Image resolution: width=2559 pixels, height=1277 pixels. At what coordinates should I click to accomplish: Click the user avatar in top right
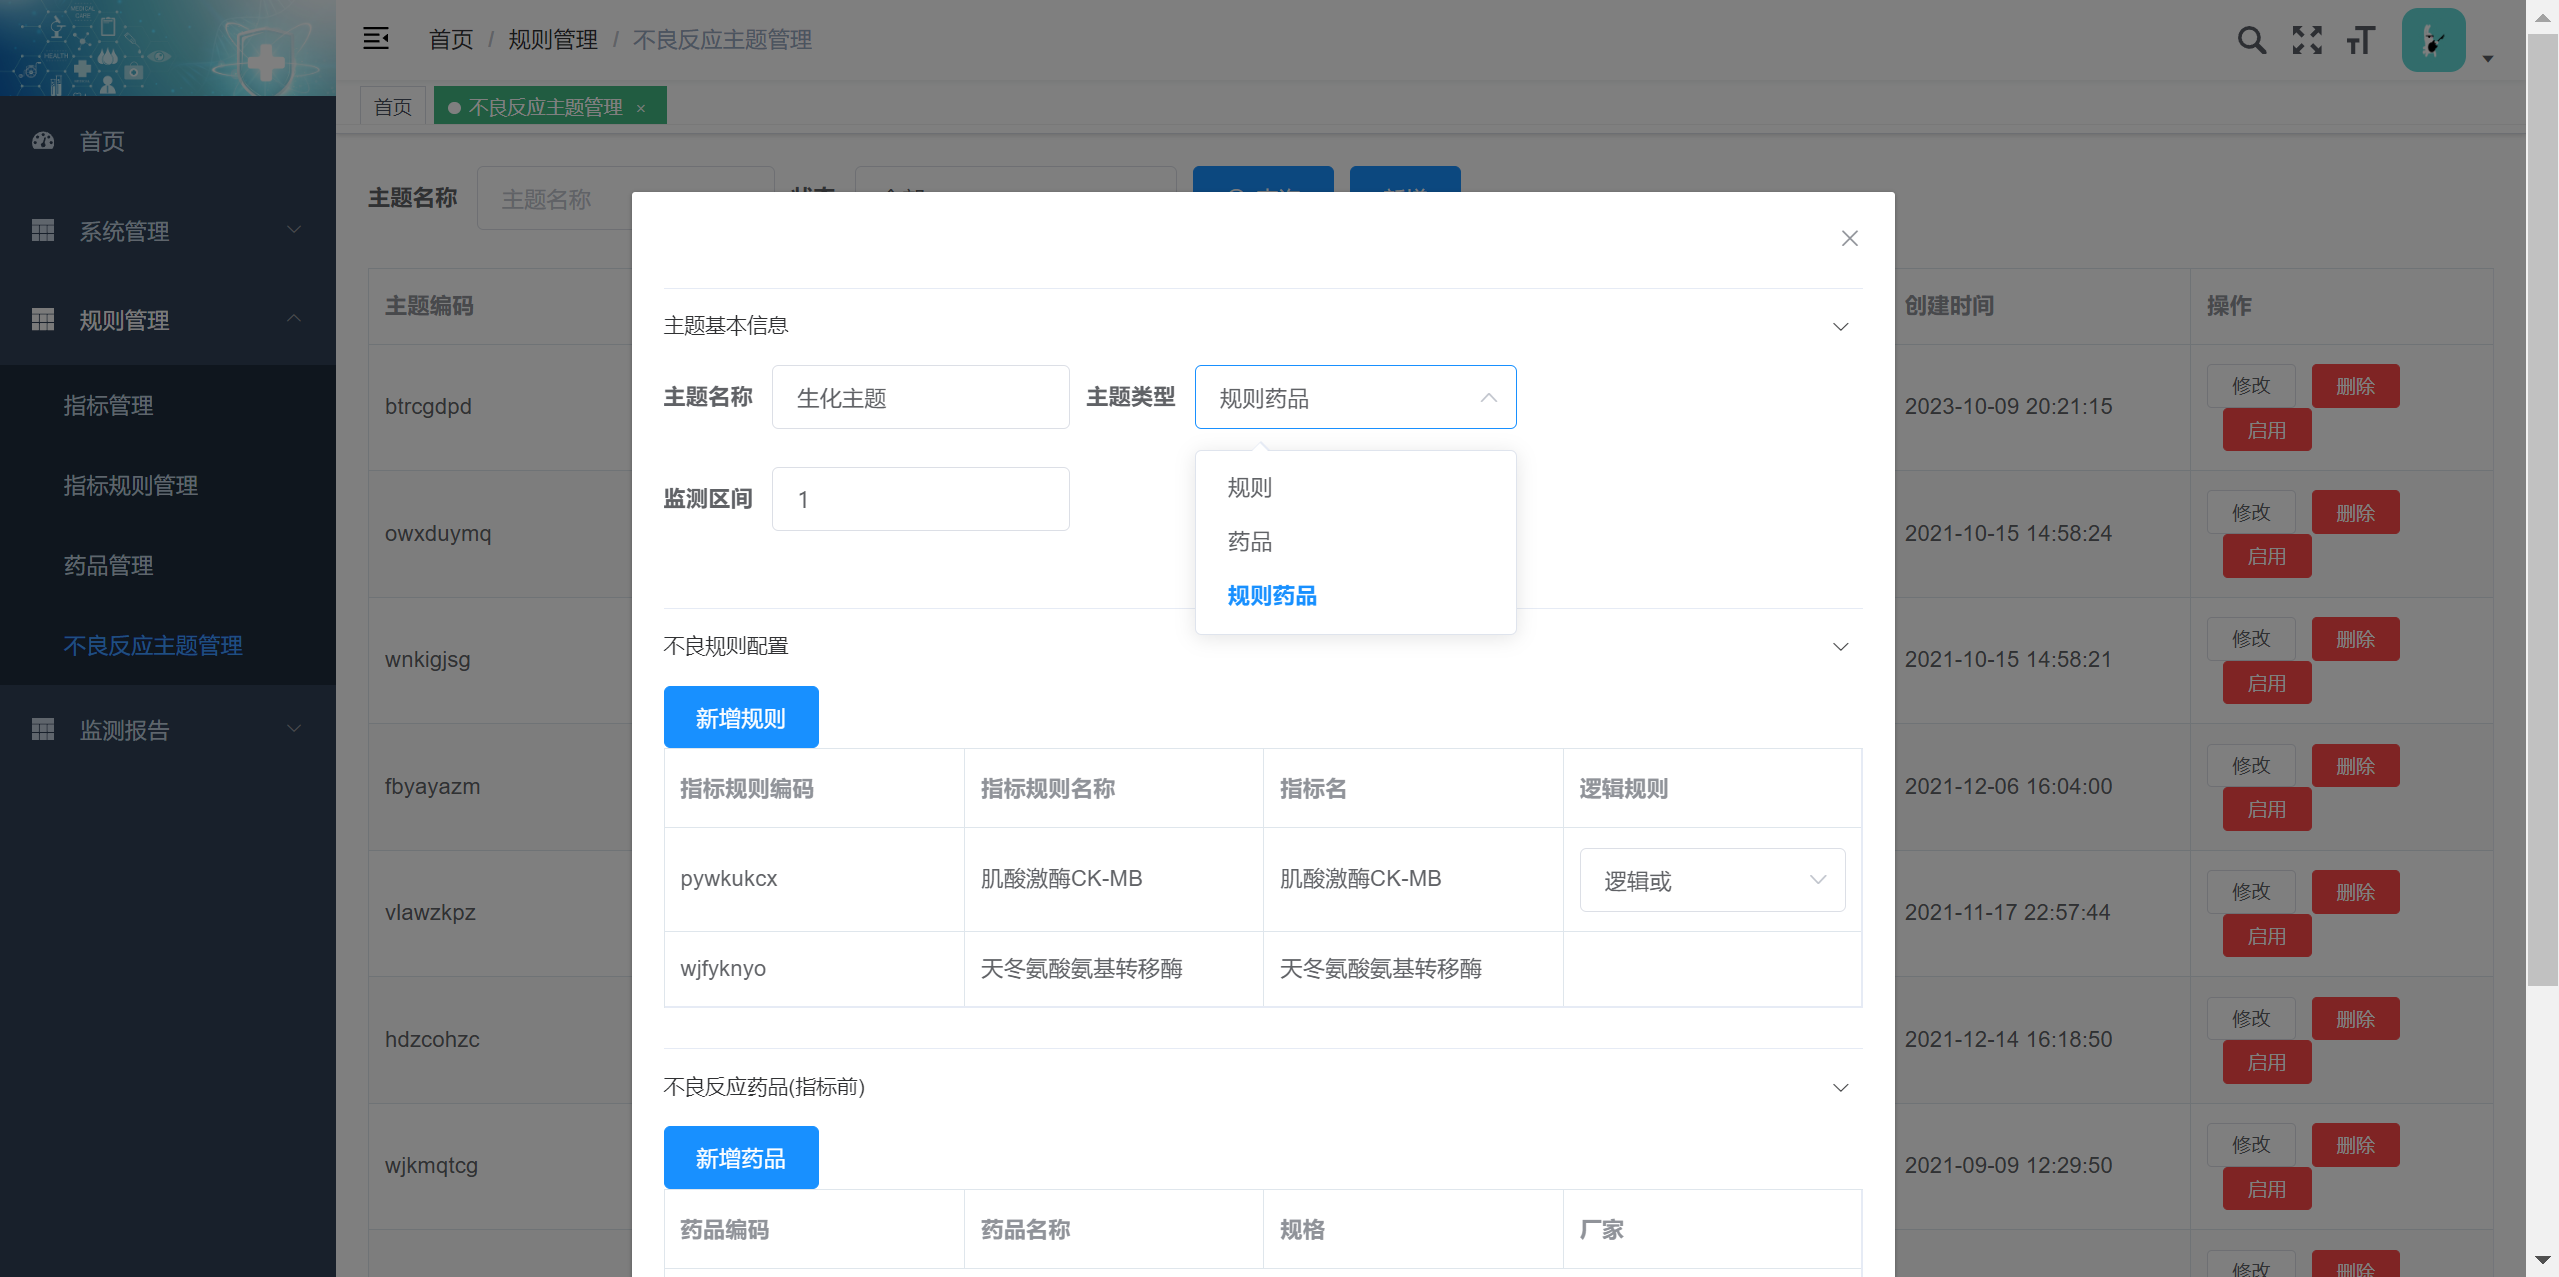(2432, 40)
